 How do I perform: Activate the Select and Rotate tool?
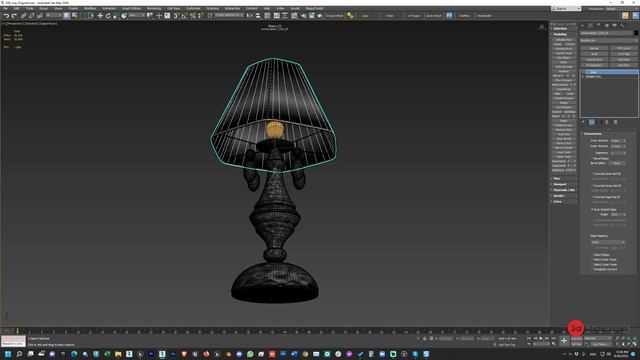pyautogui.click(x=108, y=16)
